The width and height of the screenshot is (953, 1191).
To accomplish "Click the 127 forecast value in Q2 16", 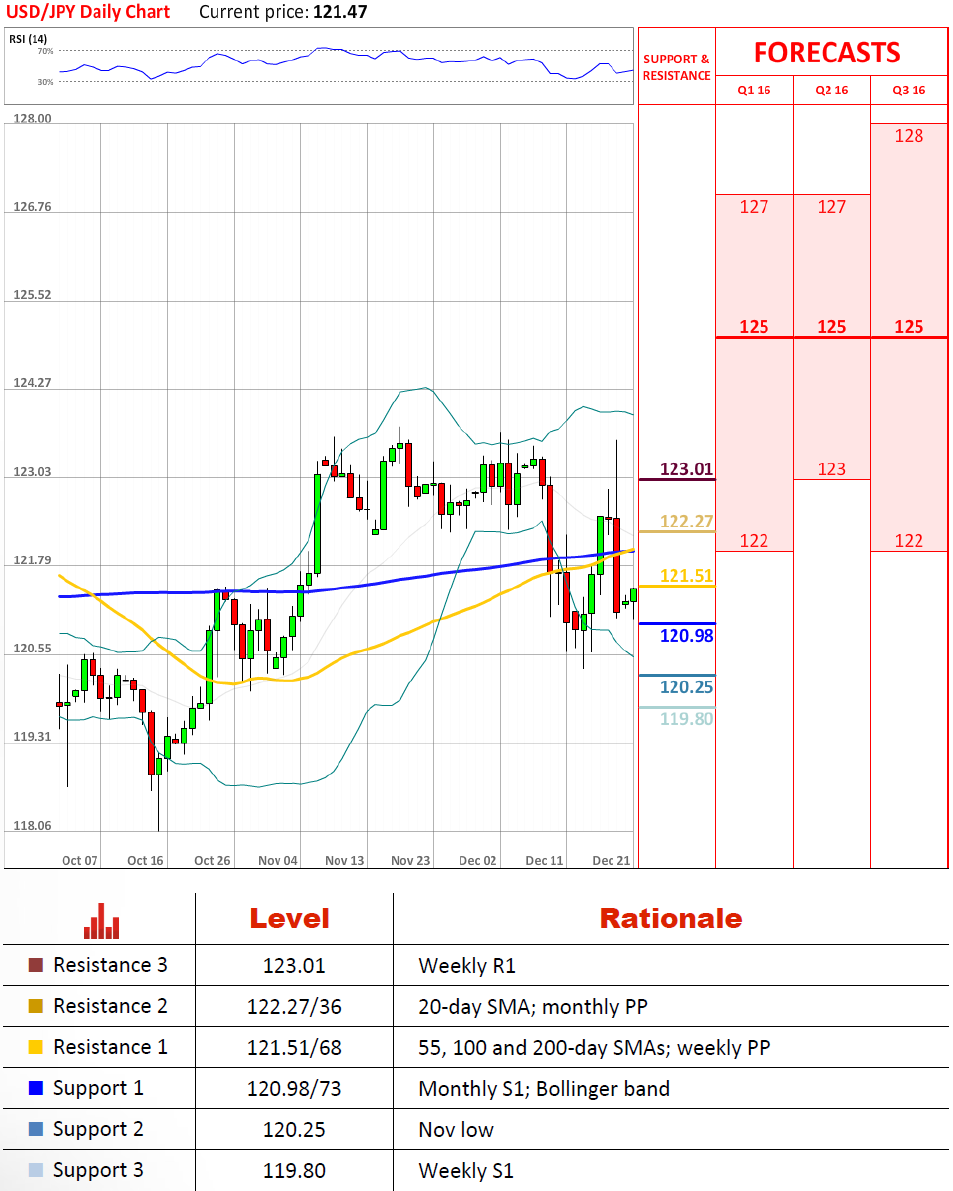I will [x=832, y=207].
